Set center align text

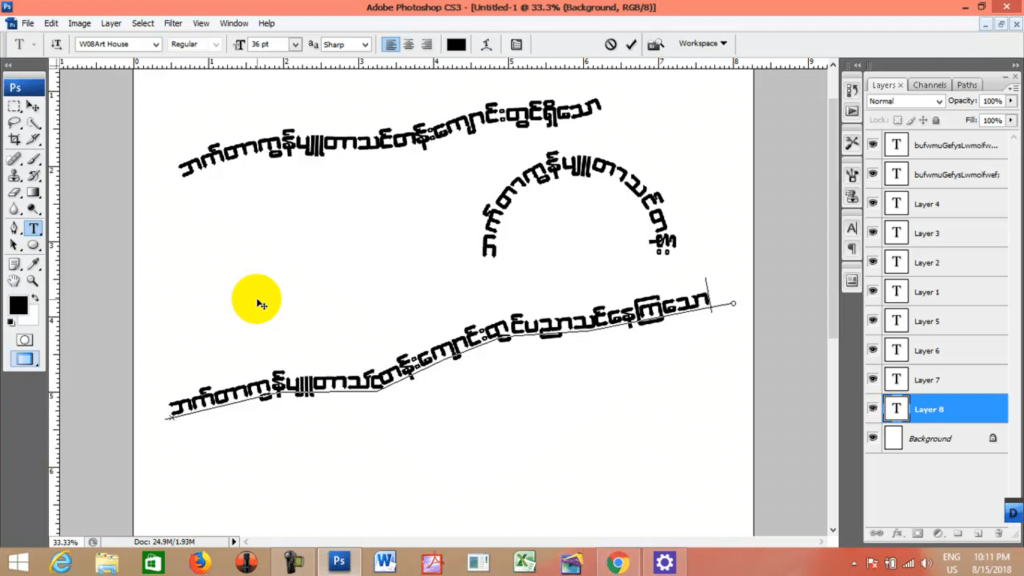click(x=409, y=44)
